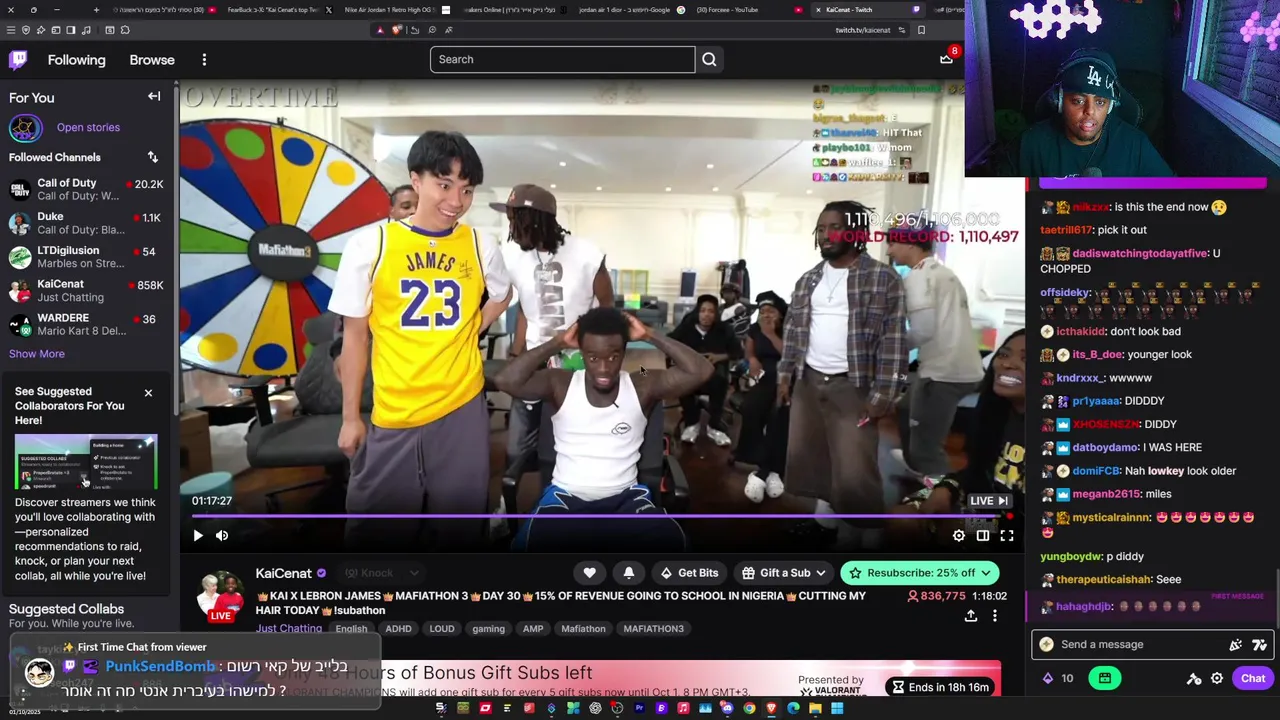Click the twitch.tv/kaicenat address bar
This screenshot has height=720, width=1280.
pos(862,30)
